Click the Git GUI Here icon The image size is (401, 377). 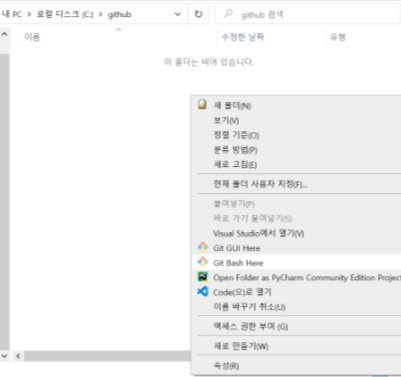pos(203,247)
